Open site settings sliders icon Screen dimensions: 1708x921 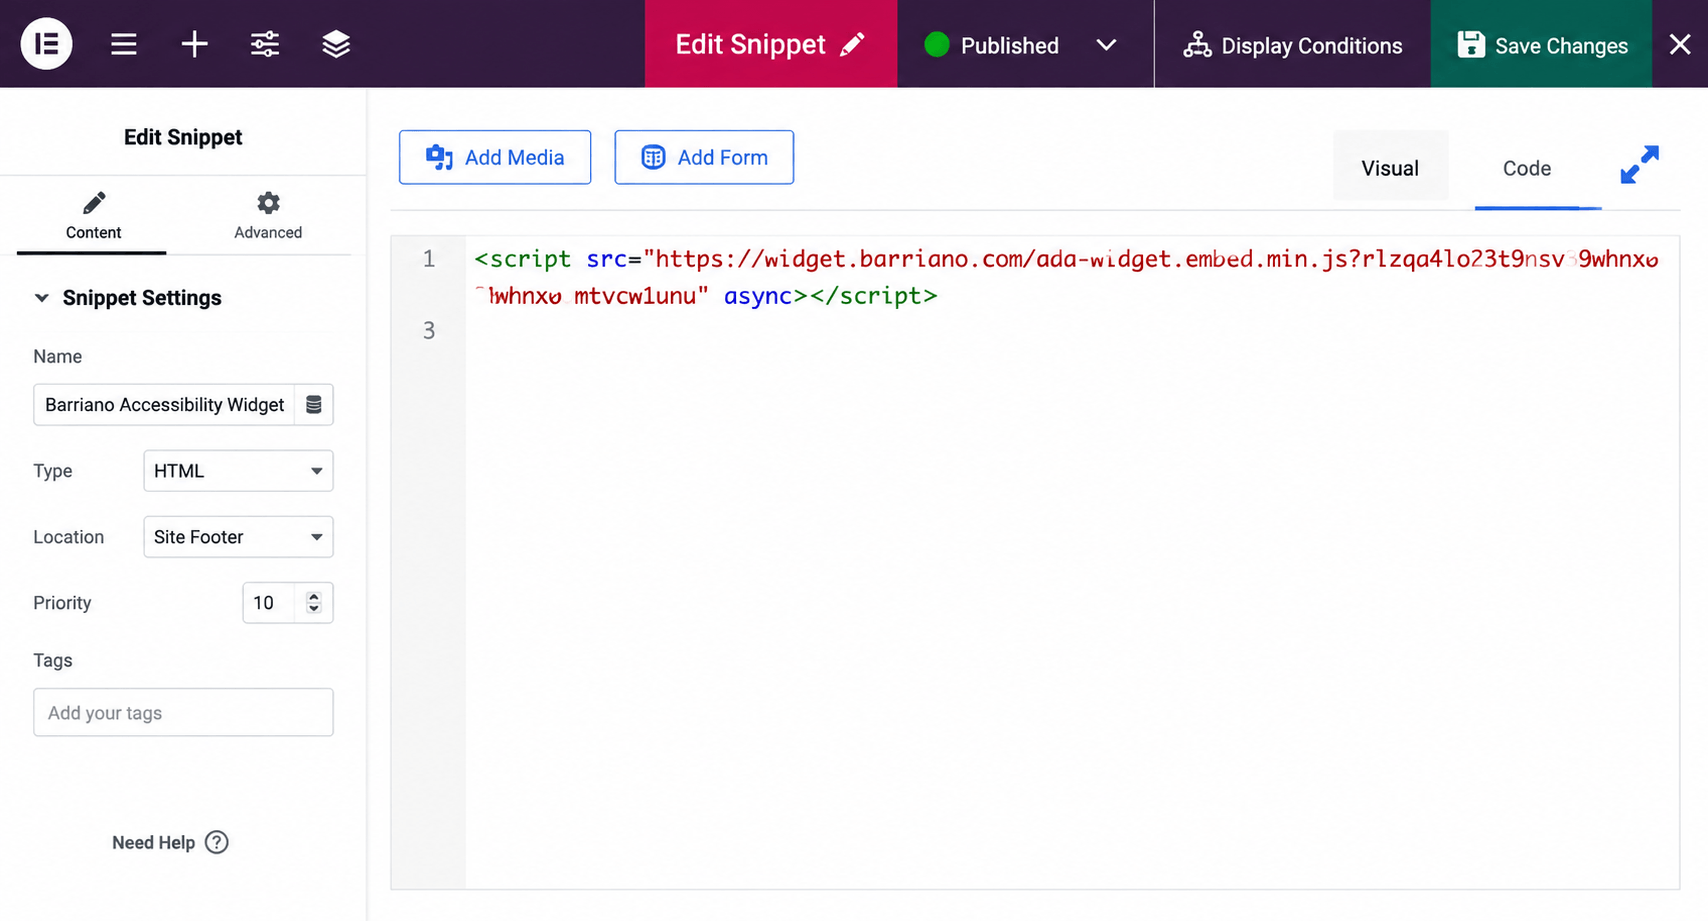[x=265, y=44]
